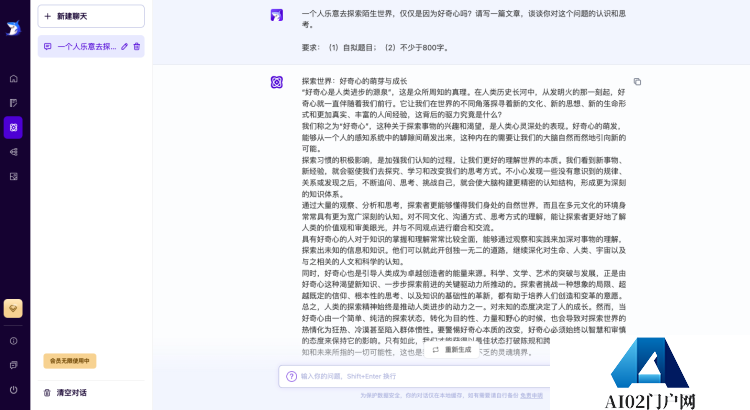Click the 会员无限使用中 membership badge
The height and width of the screenshot is (410, 750).
pos(70,361)
